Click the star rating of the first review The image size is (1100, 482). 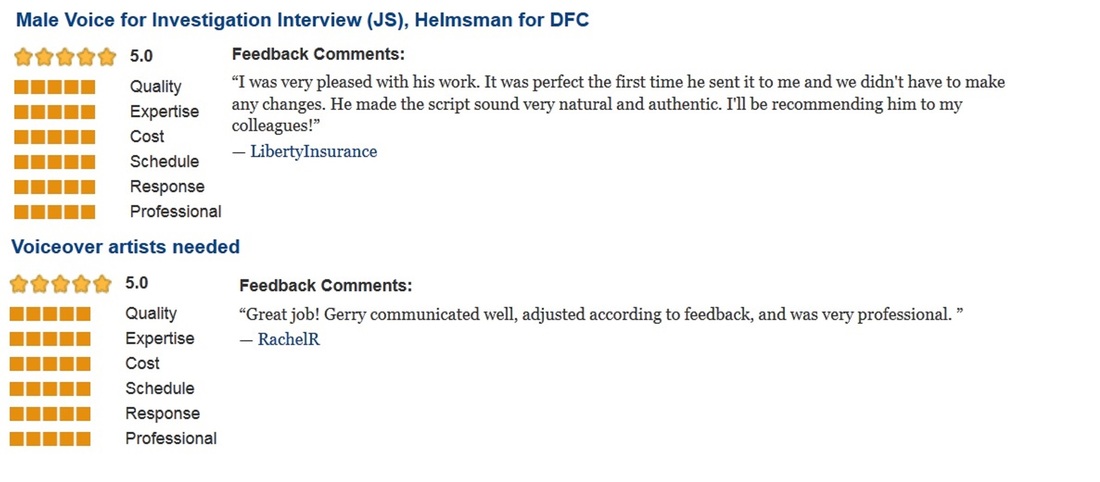pyautogui.click(x=65, y=57)
